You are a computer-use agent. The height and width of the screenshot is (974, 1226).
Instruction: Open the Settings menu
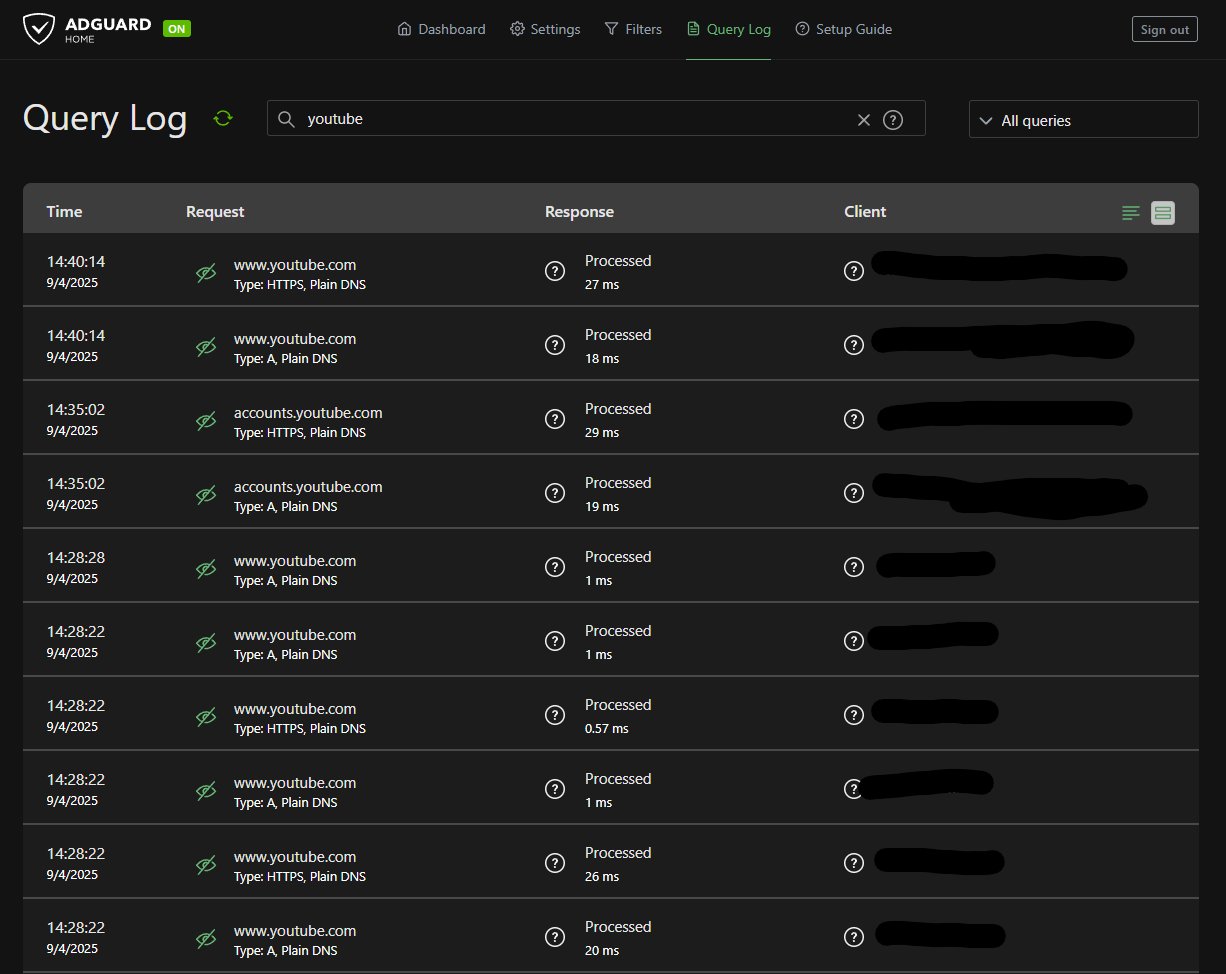click(x=545, y=29)
